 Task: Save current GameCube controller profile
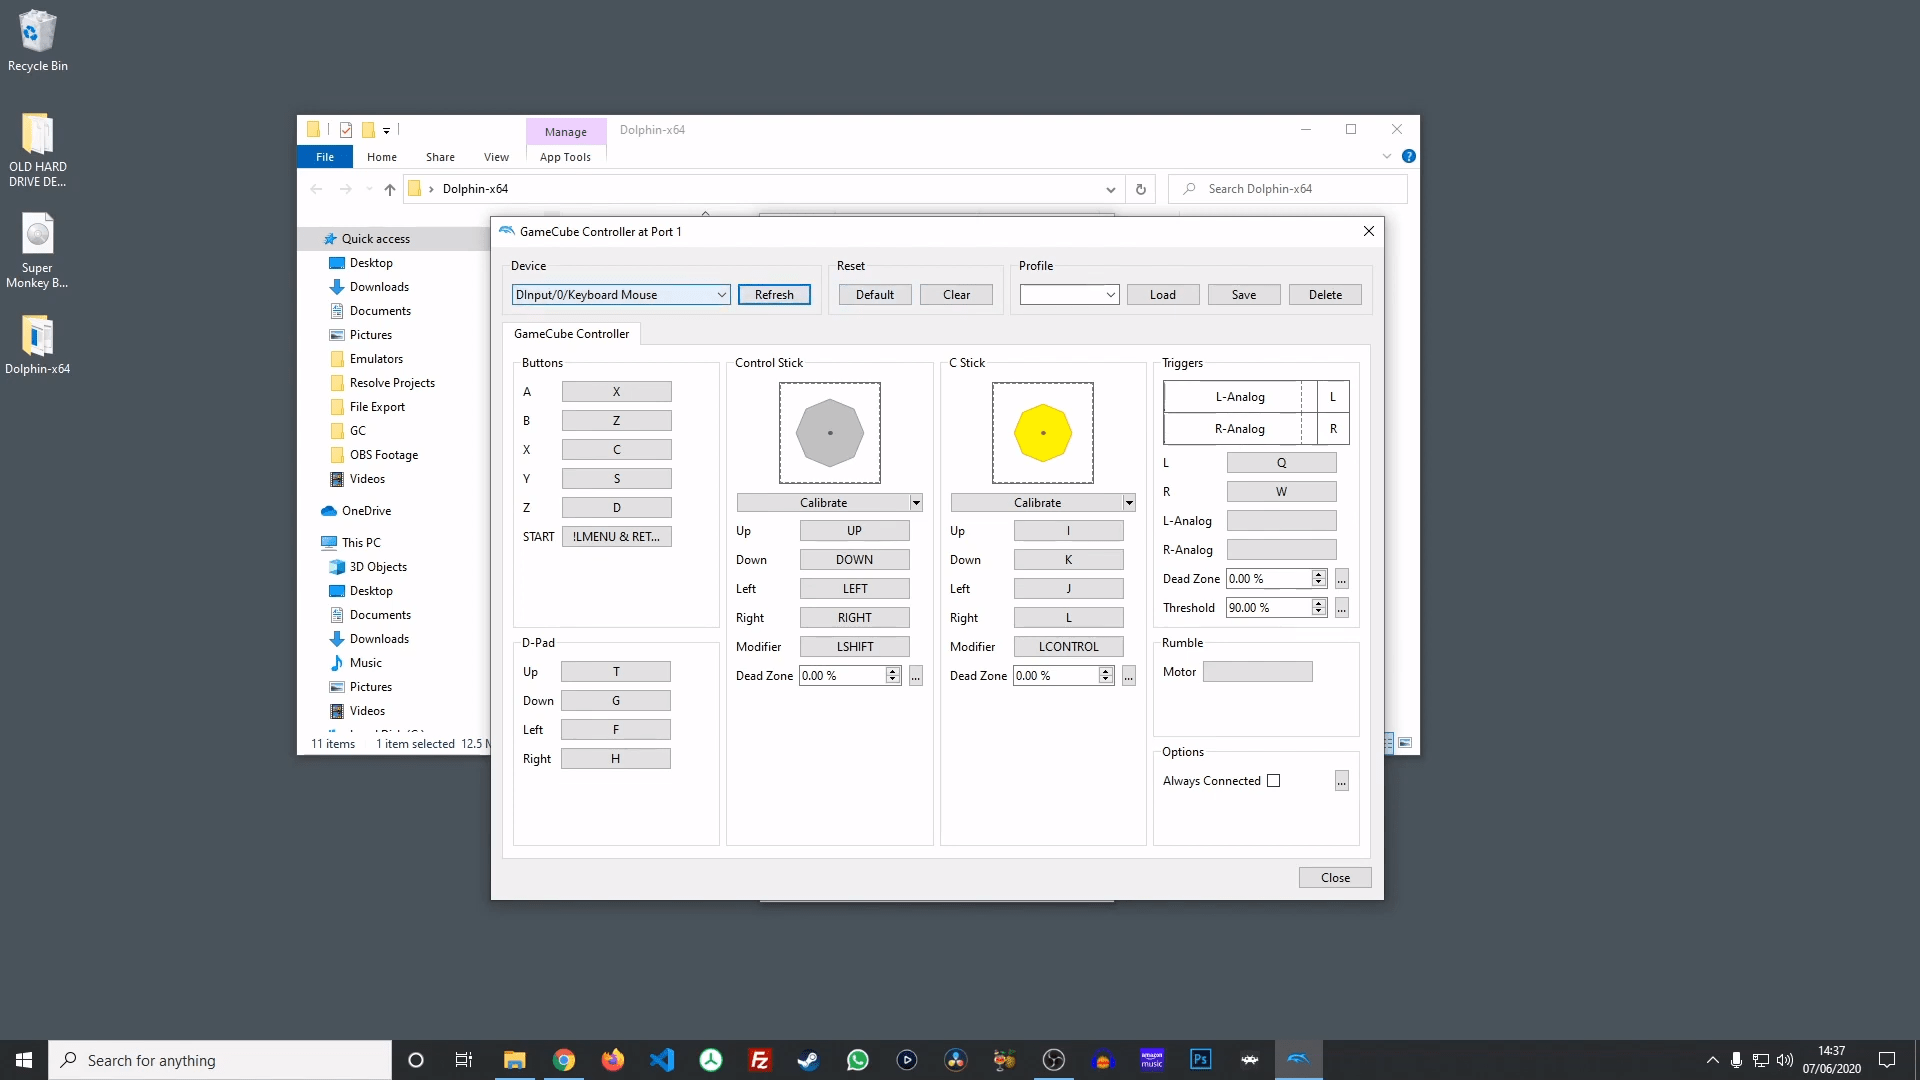click(x=1244, y=294)
